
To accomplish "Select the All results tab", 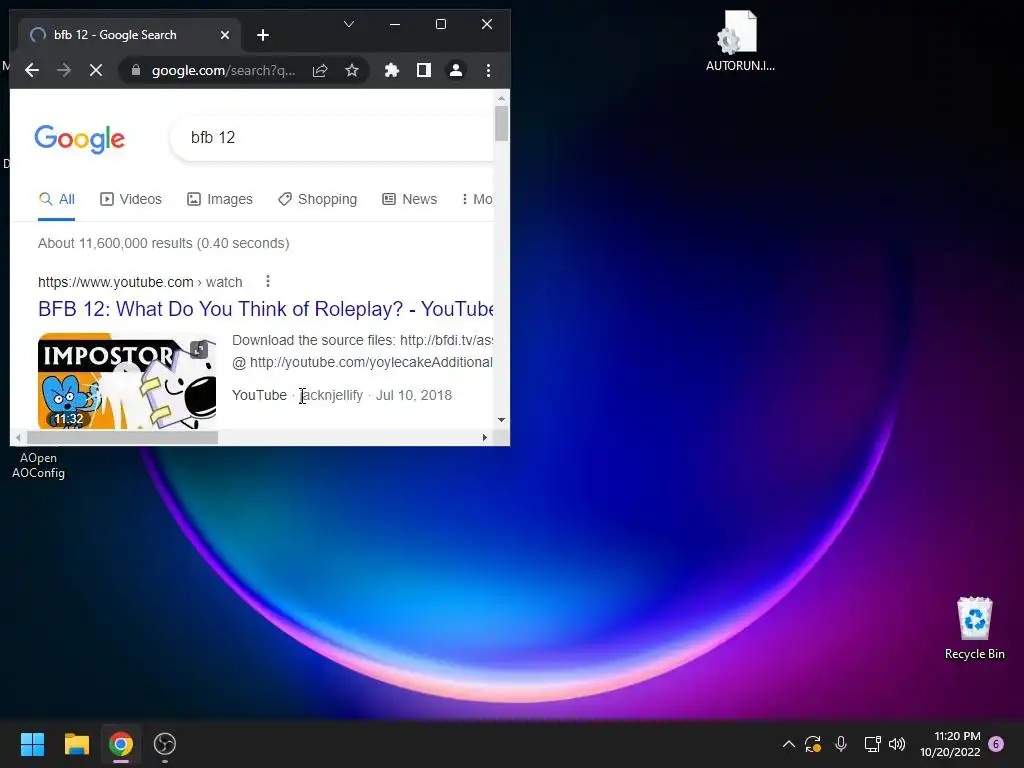I will (56, 199).
